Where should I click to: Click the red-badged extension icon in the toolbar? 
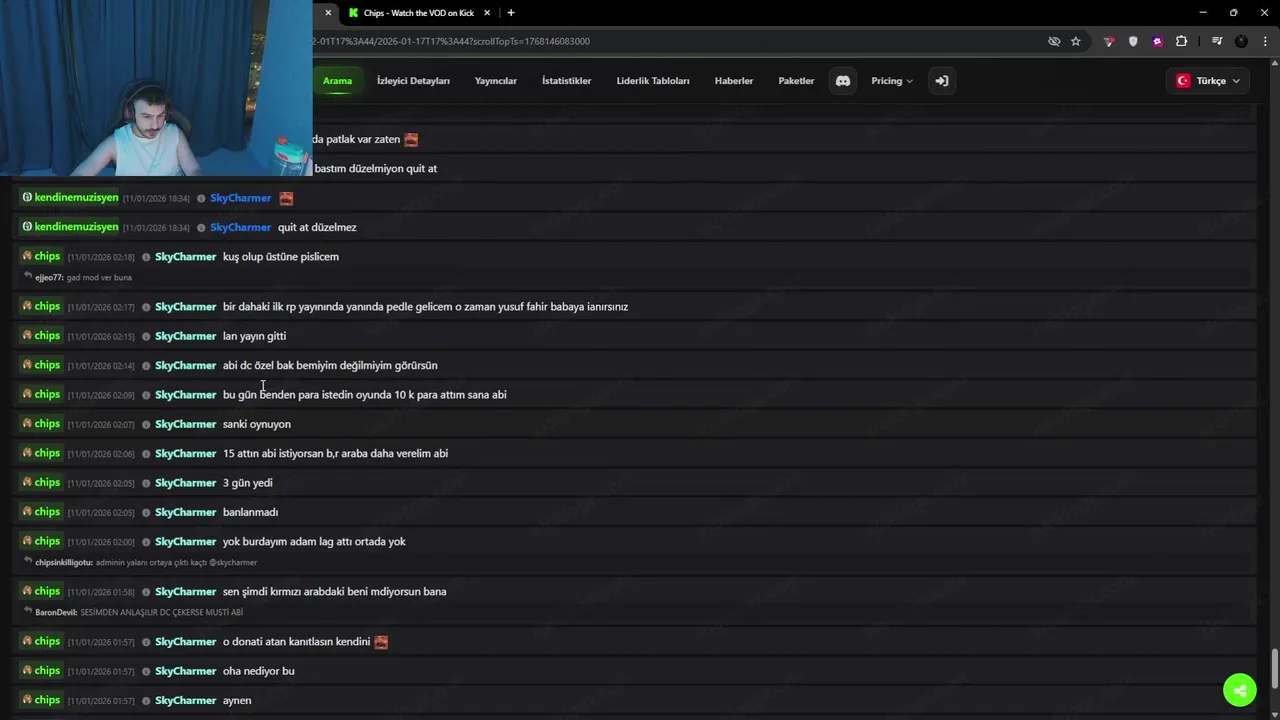(x=1109, y=41)
